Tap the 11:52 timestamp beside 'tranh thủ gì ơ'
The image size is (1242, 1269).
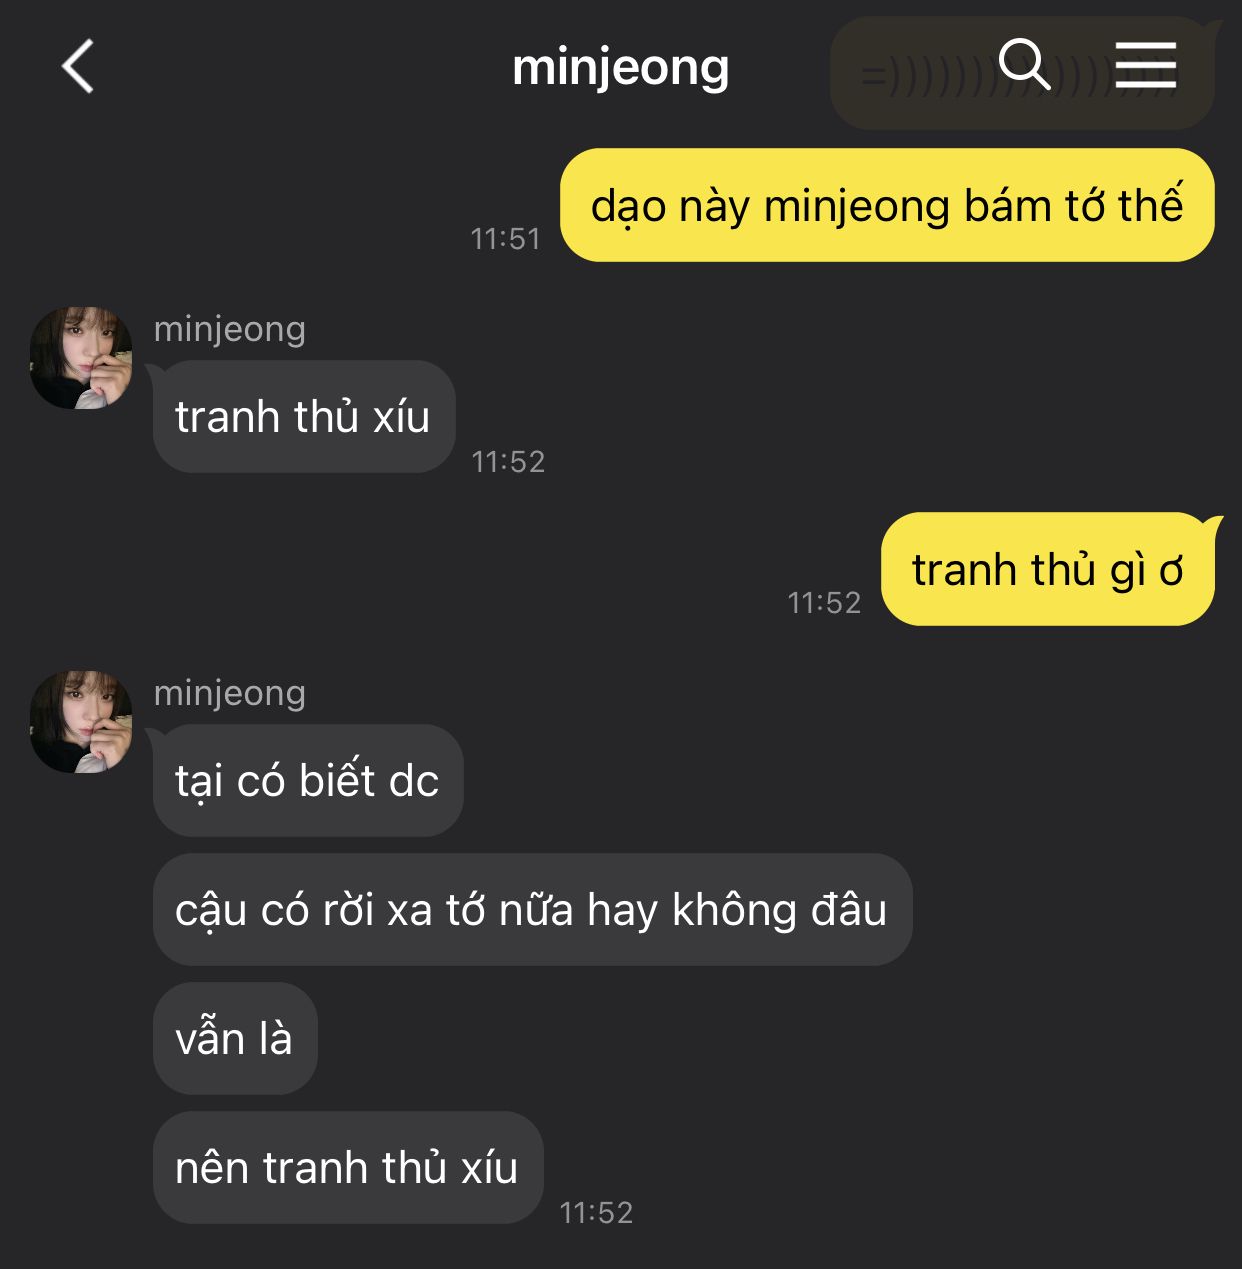coord(824,603)
